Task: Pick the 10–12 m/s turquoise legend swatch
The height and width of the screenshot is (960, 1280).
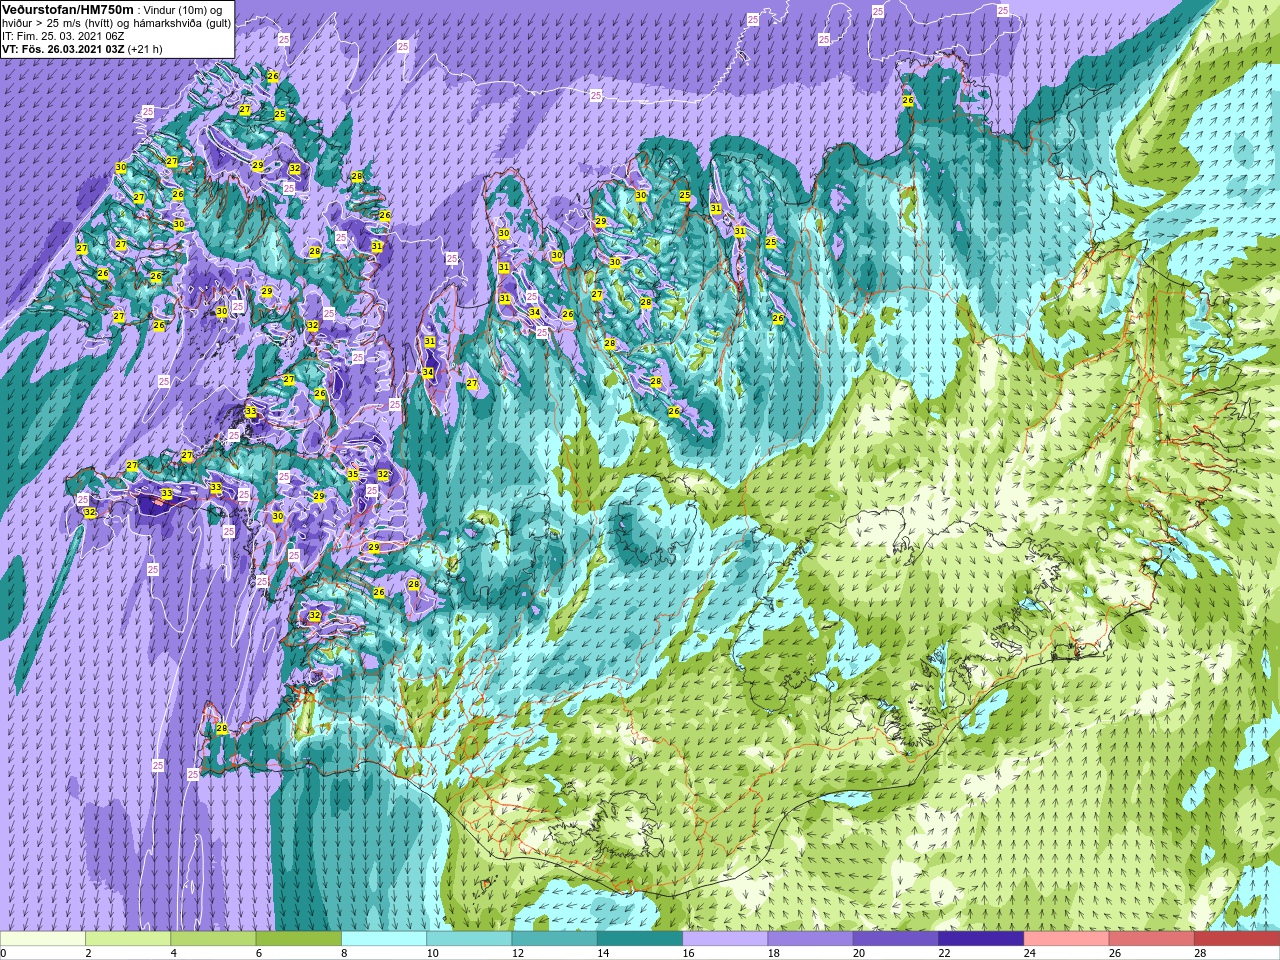Action: 469,939
